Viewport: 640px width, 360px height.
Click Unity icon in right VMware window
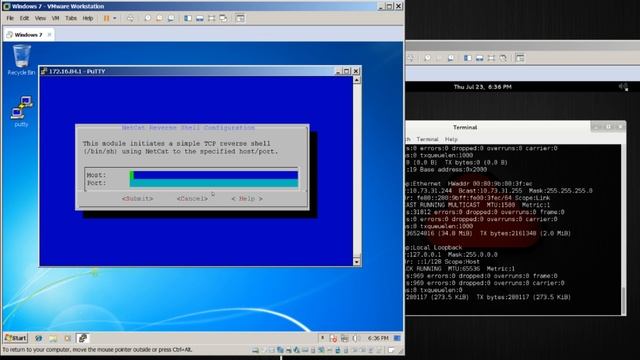(503, 58)
